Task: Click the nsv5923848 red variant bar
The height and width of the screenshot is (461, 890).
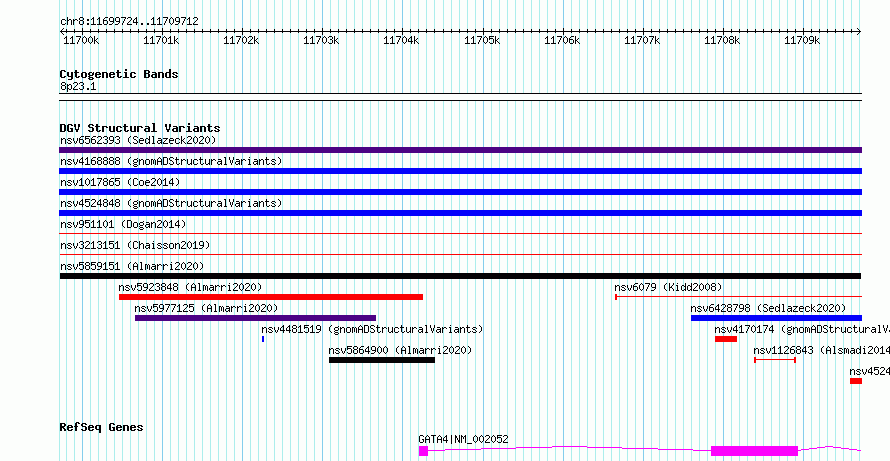Action: (x=271, y=297)
